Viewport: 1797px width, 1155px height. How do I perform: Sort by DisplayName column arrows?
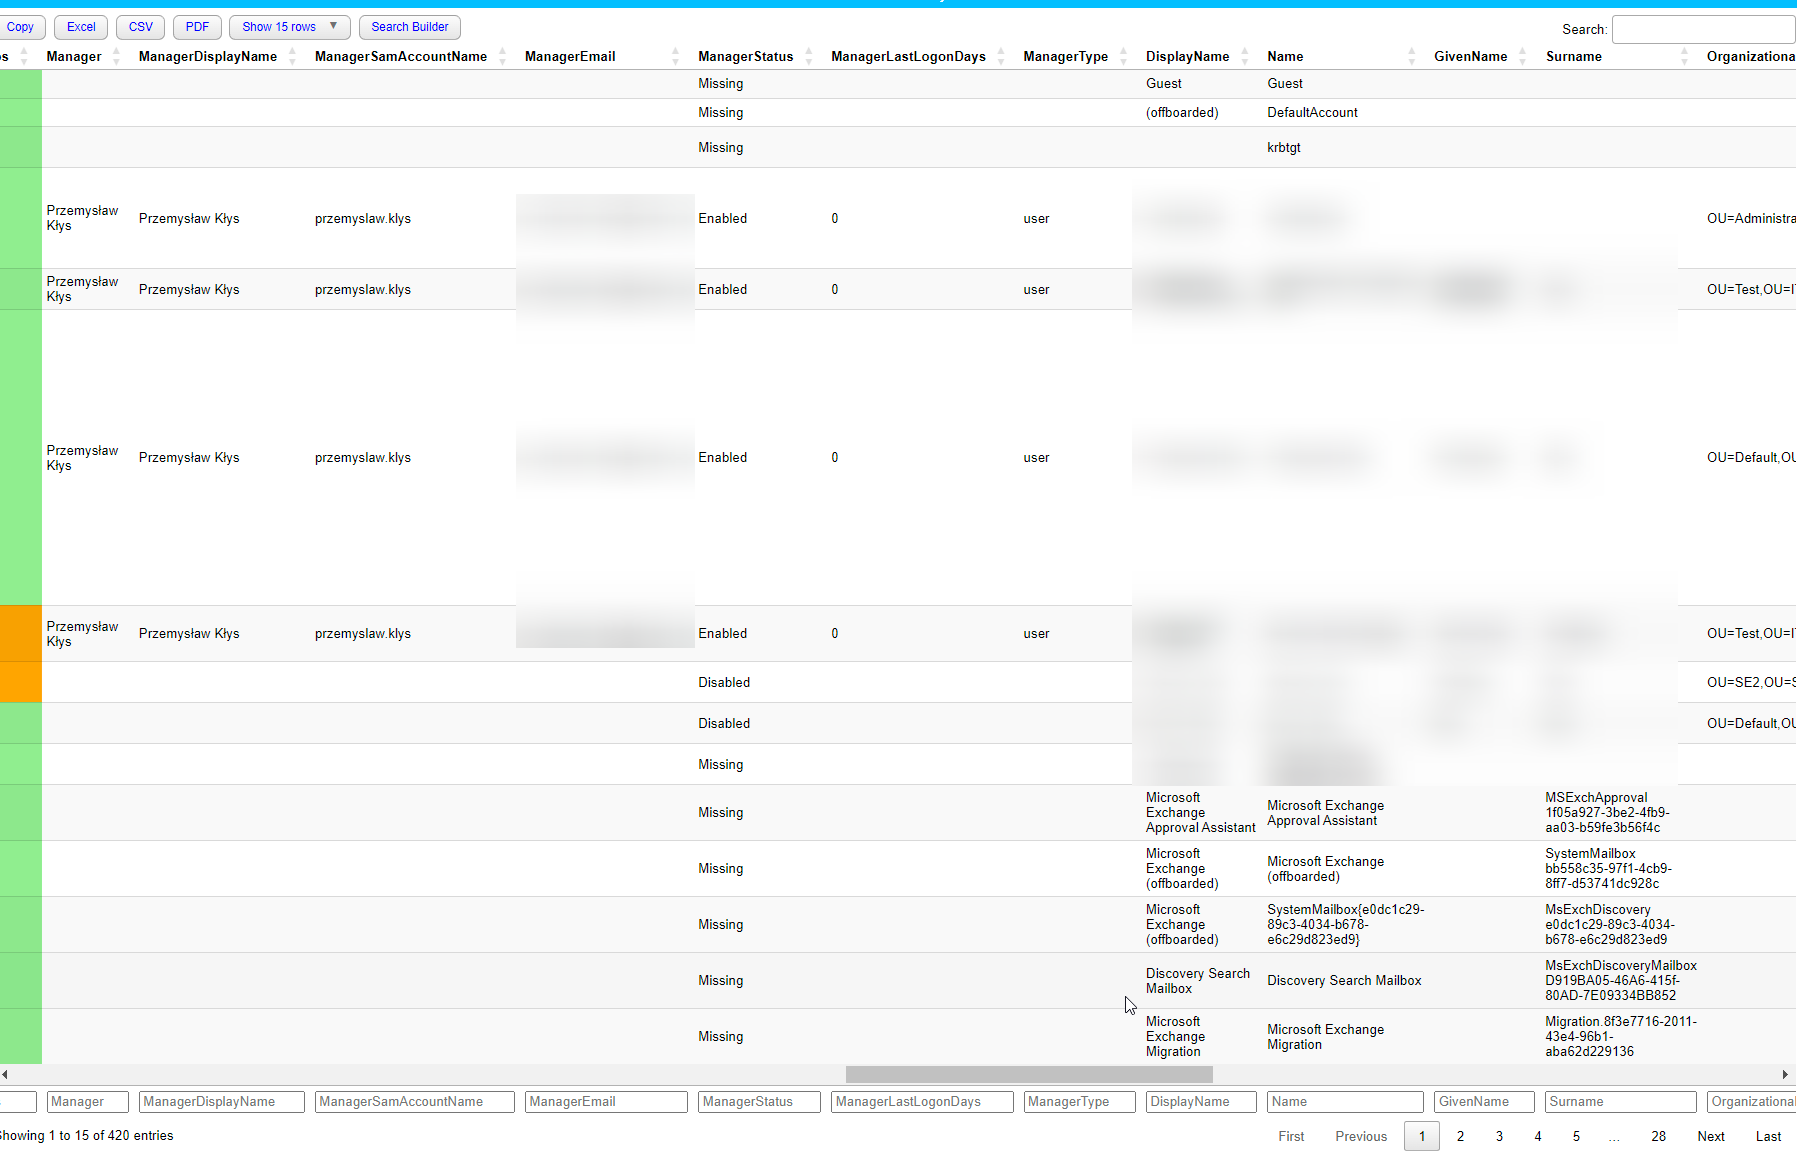coord(1245,57)
